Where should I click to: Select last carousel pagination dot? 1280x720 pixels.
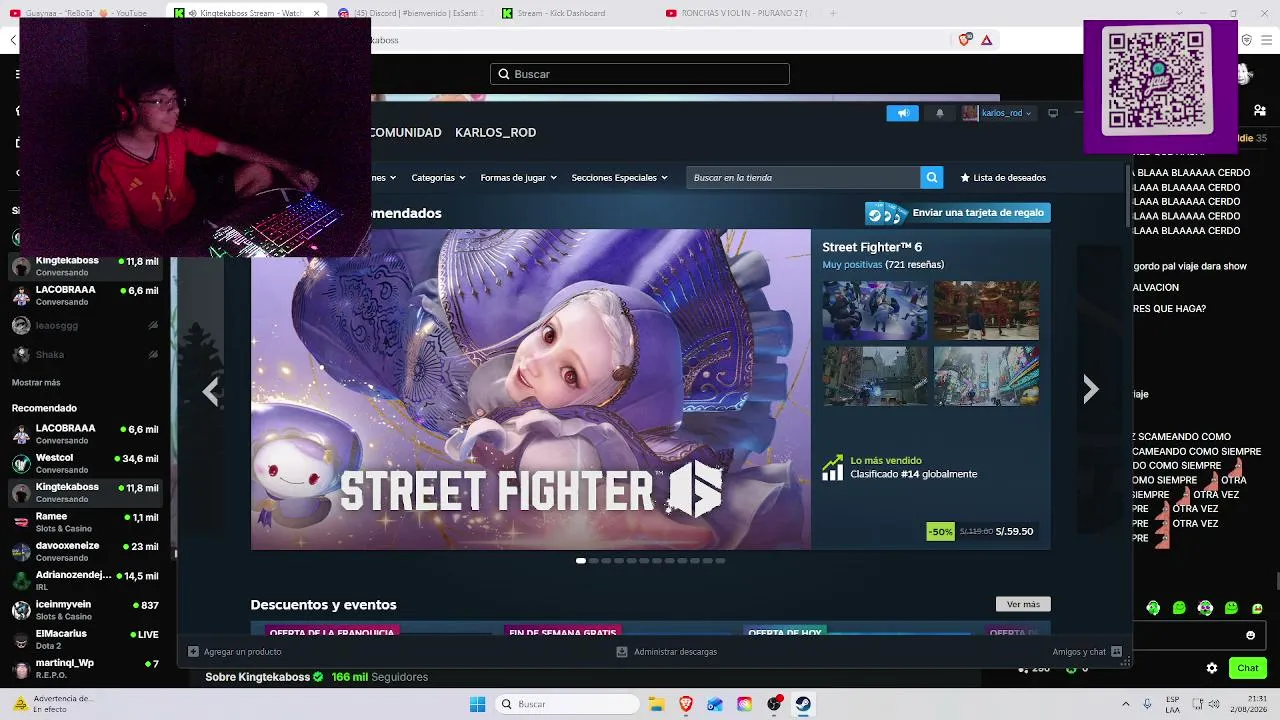(720, 561)
